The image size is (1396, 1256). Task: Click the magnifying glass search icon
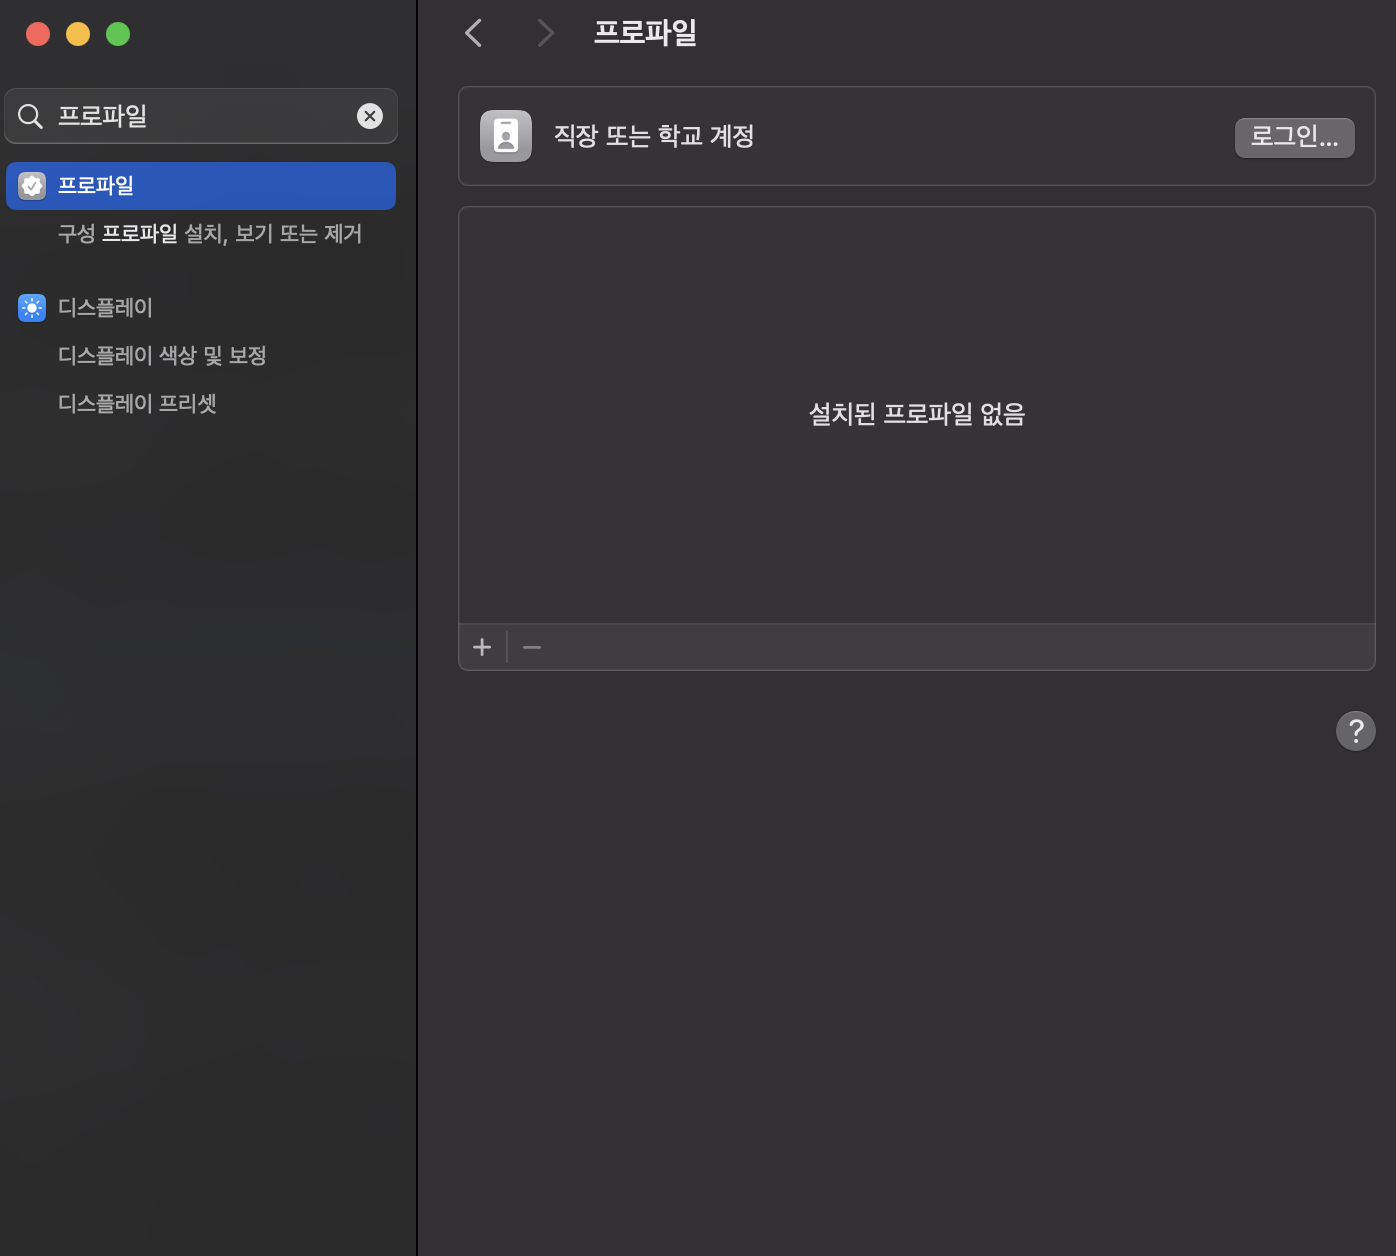tap(31, 116)
